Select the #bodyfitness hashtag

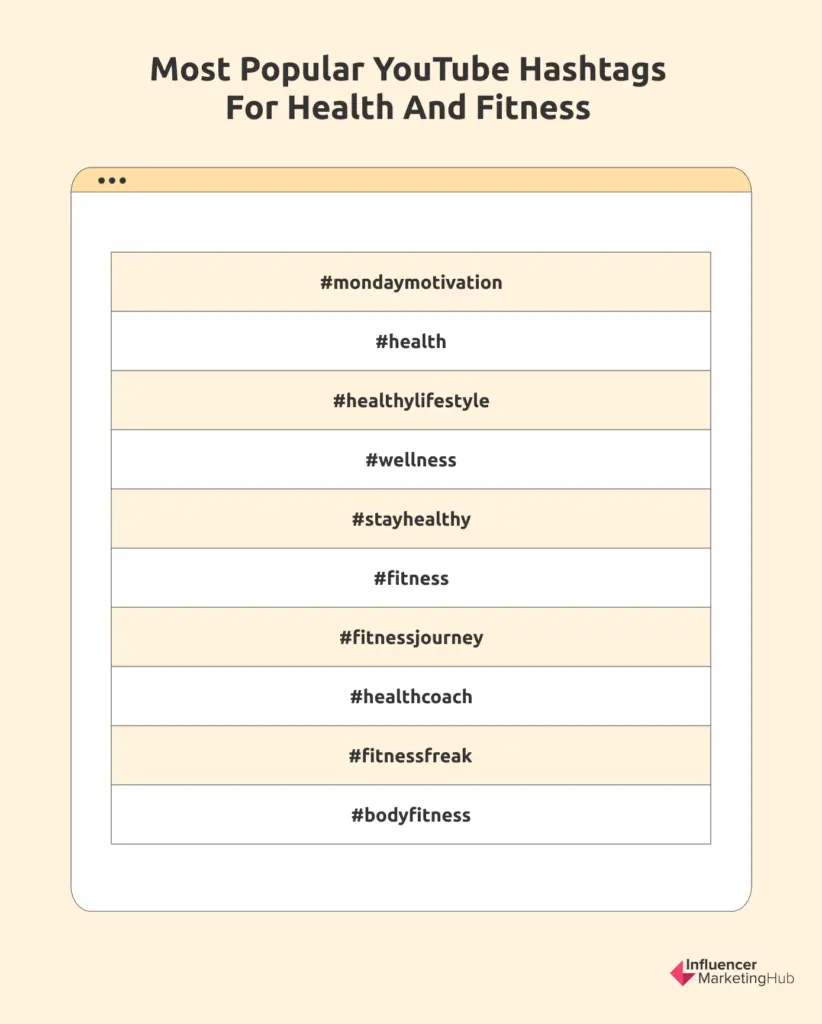coord(411,815)
